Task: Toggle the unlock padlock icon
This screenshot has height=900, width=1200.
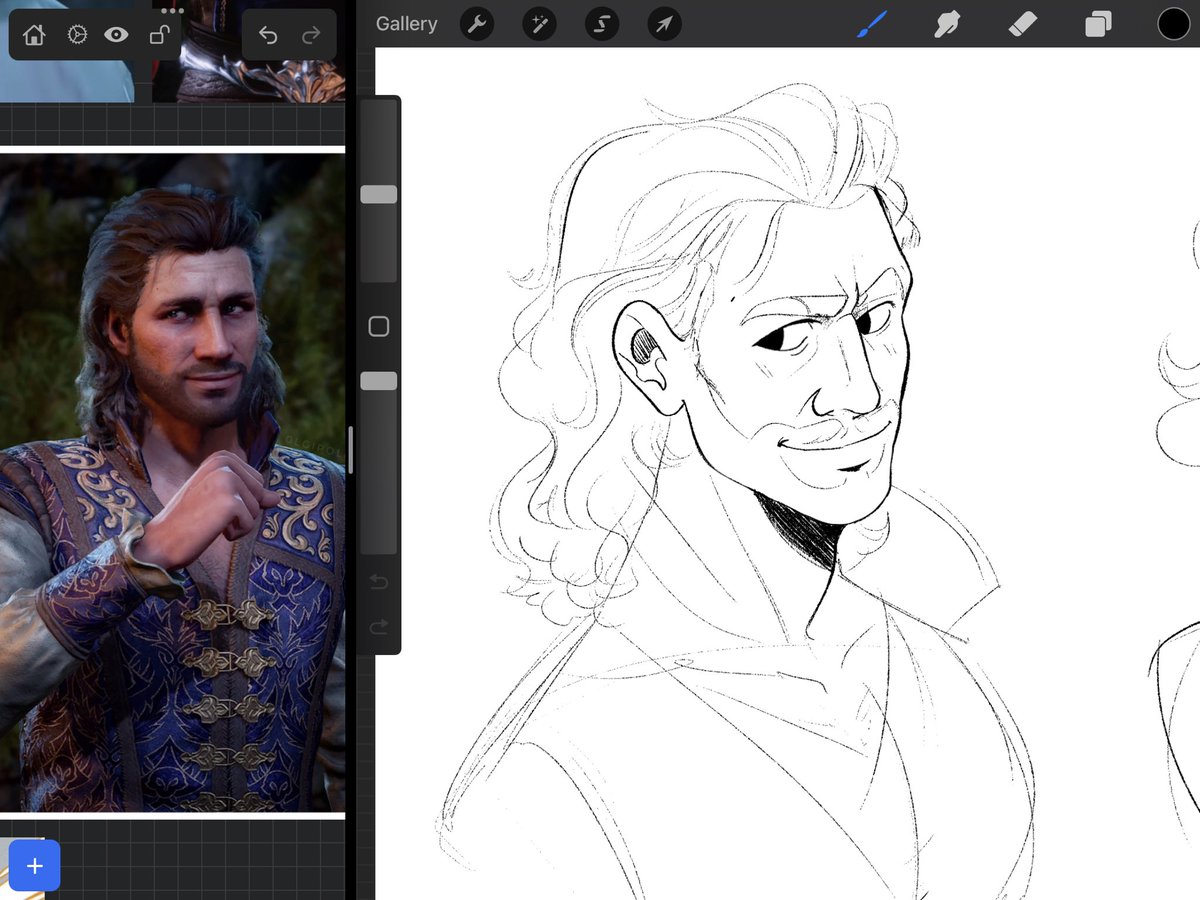Action: coord(158,34)
